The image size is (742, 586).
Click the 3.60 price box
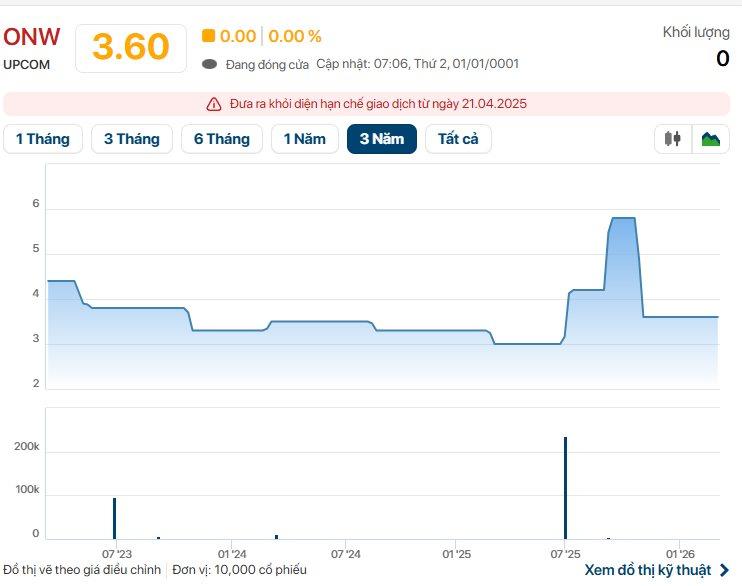[131, 48]
